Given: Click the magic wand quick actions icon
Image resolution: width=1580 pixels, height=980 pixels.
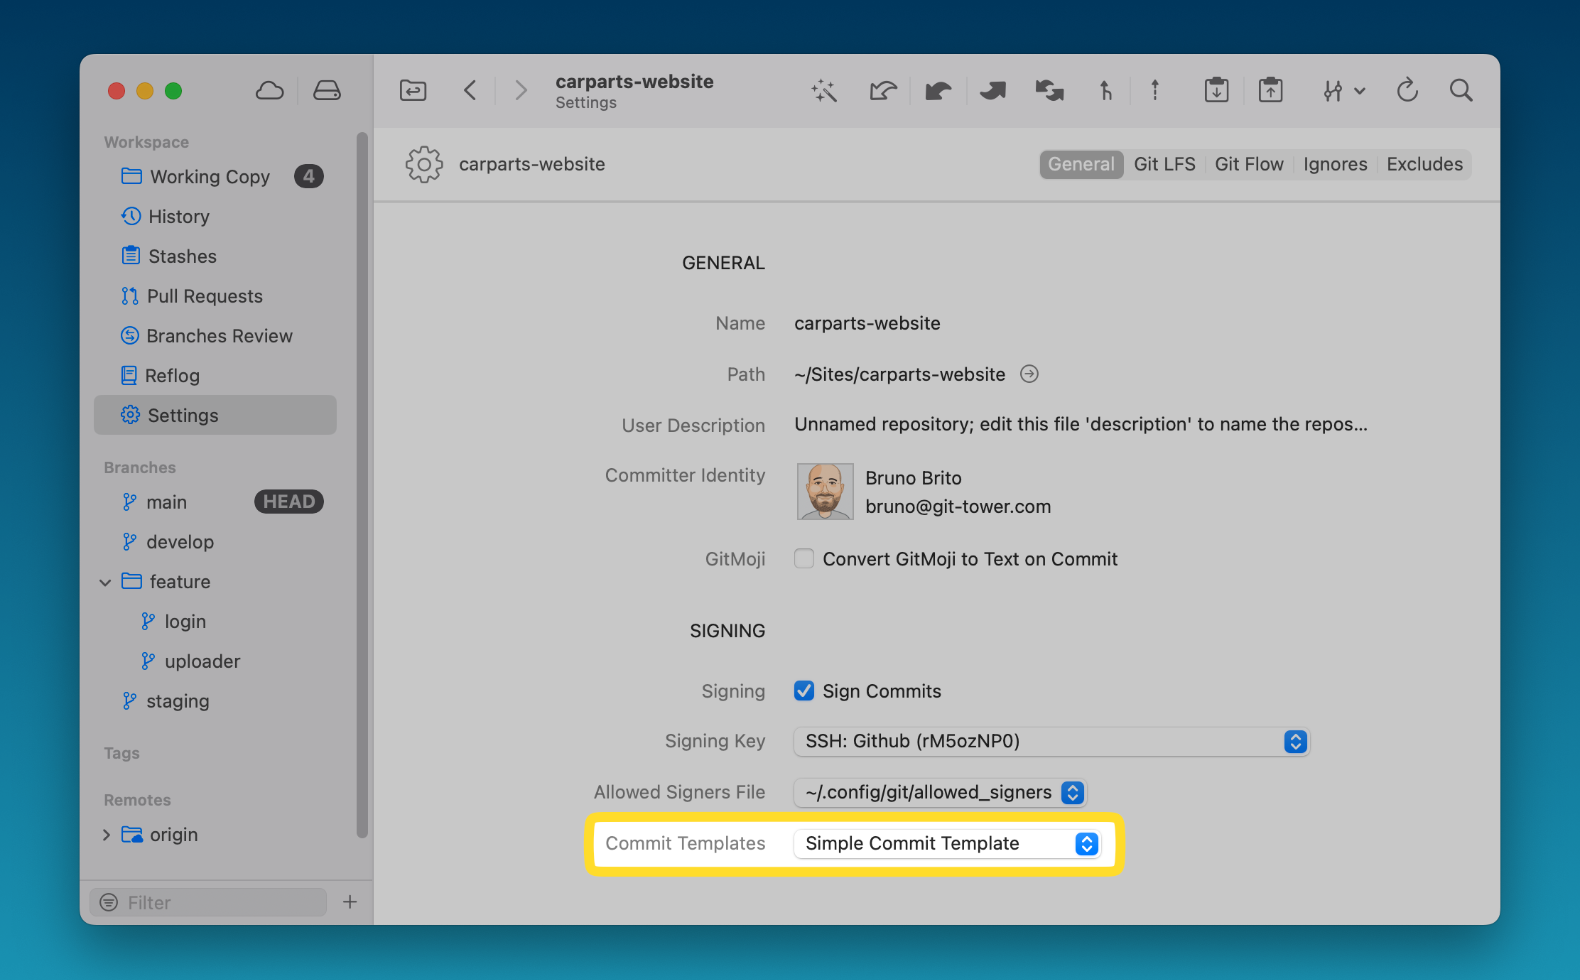Looking at the screenshot, I should 824,91.
